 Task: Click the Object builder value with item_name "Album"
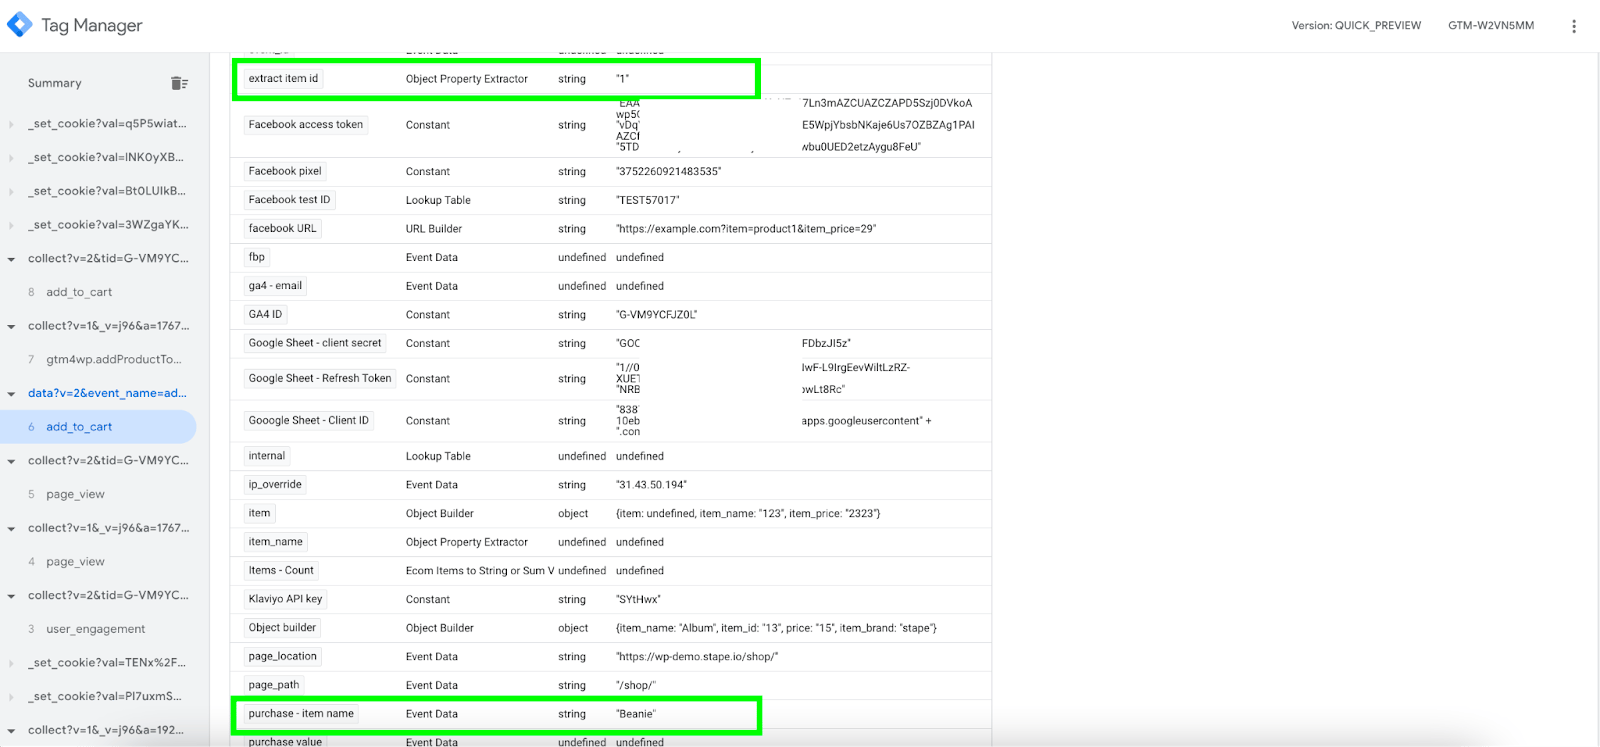777,628
